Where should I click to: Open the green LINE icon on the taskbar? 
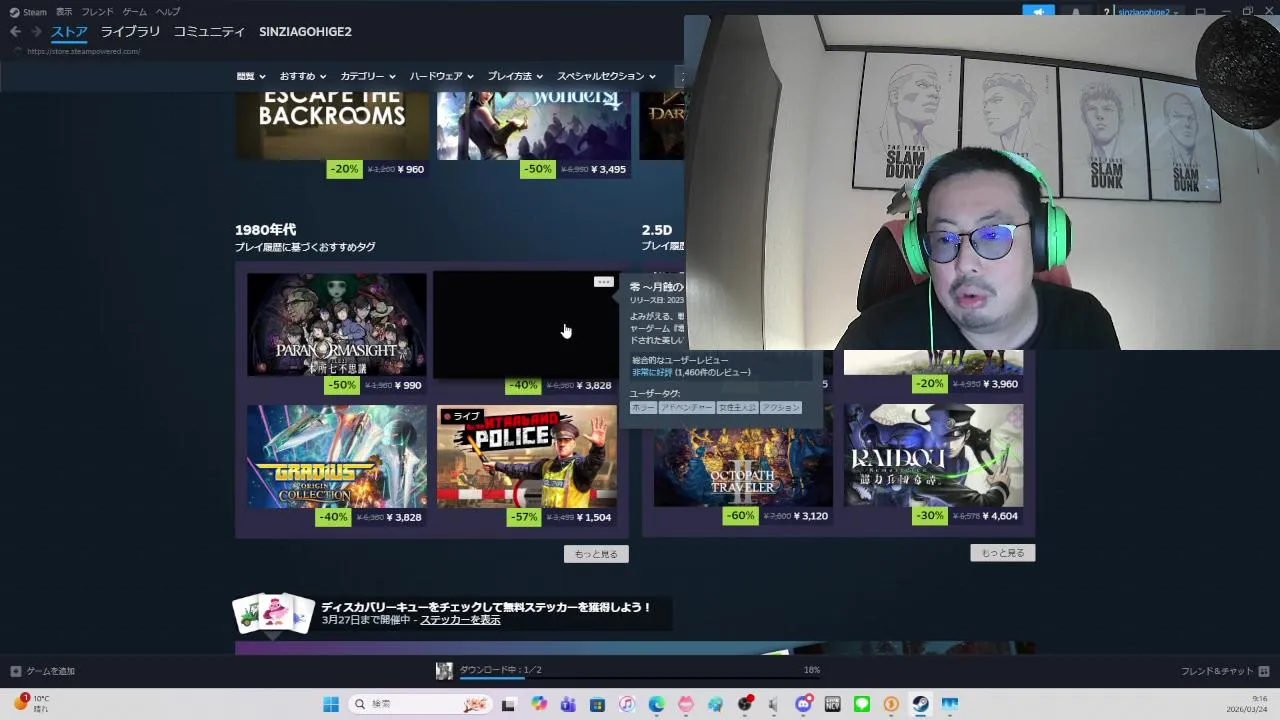862,704
